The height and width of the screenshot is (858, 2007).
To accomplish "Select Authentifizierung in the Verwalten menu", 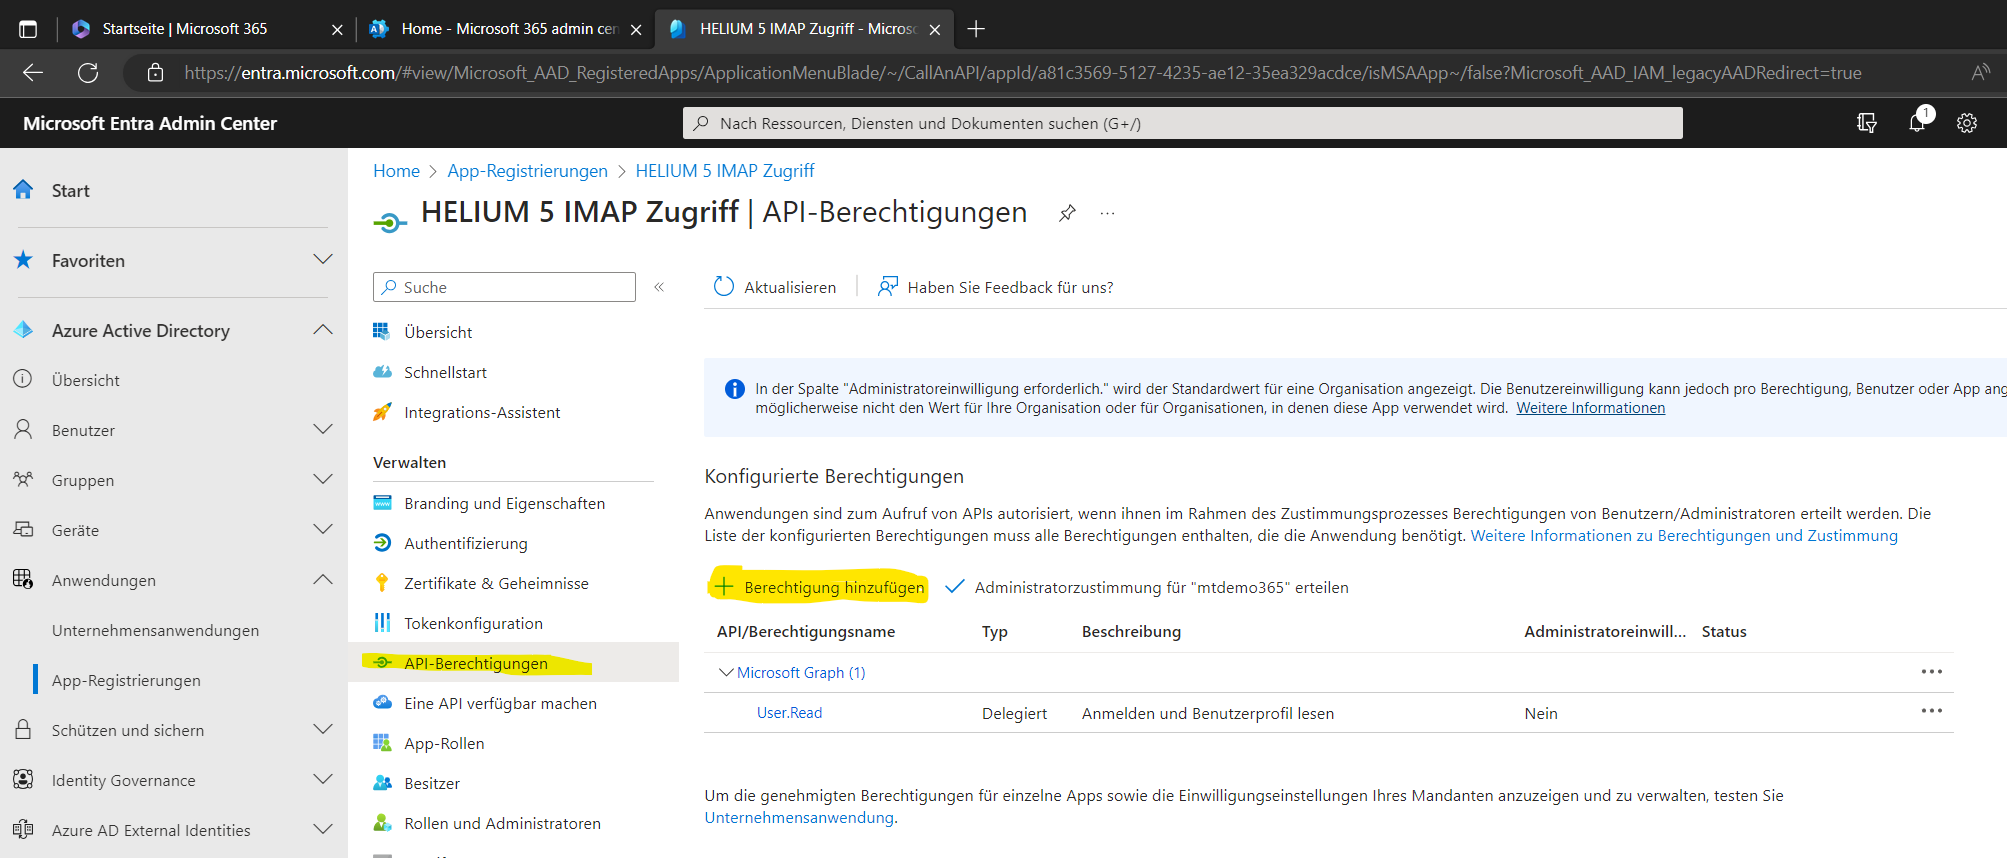I will coord(465,543).
